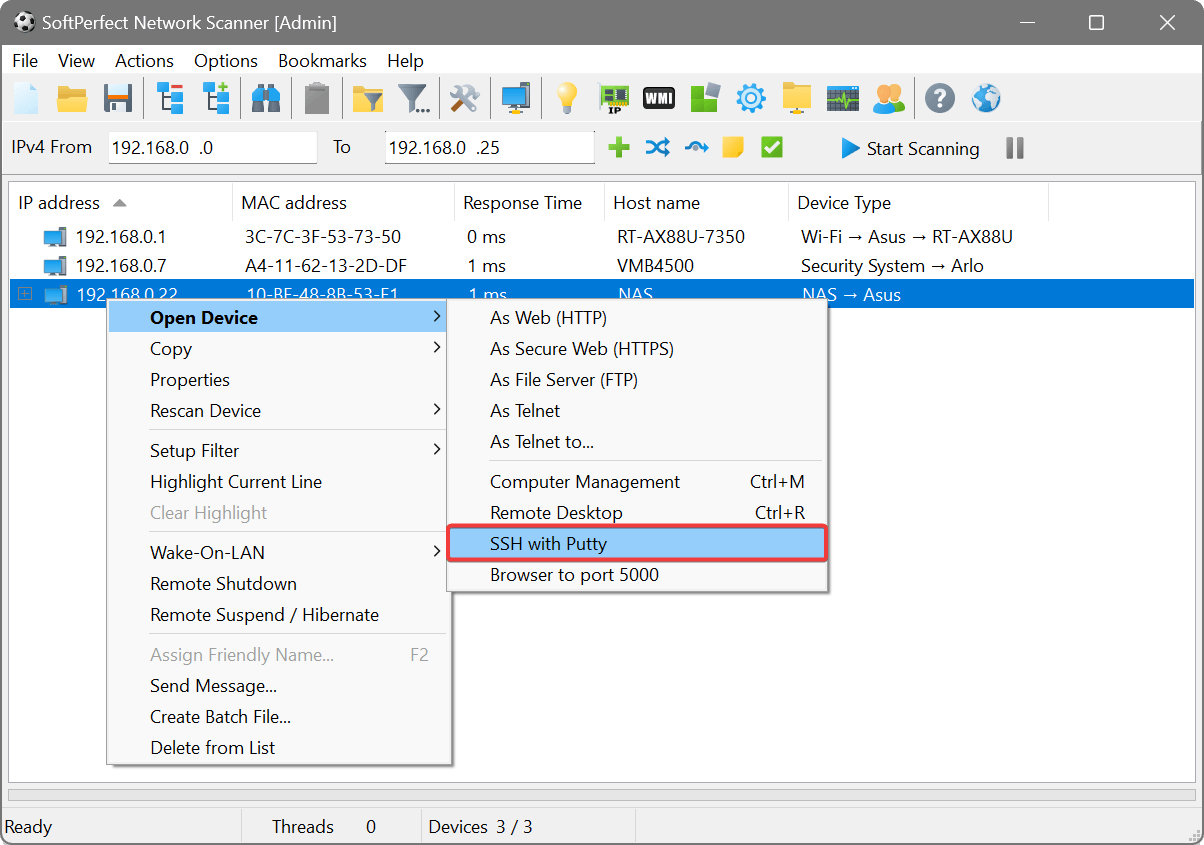Screen dimensions: 1204x845
Task: Sort by IP address column header
Action: click(120, 203)
